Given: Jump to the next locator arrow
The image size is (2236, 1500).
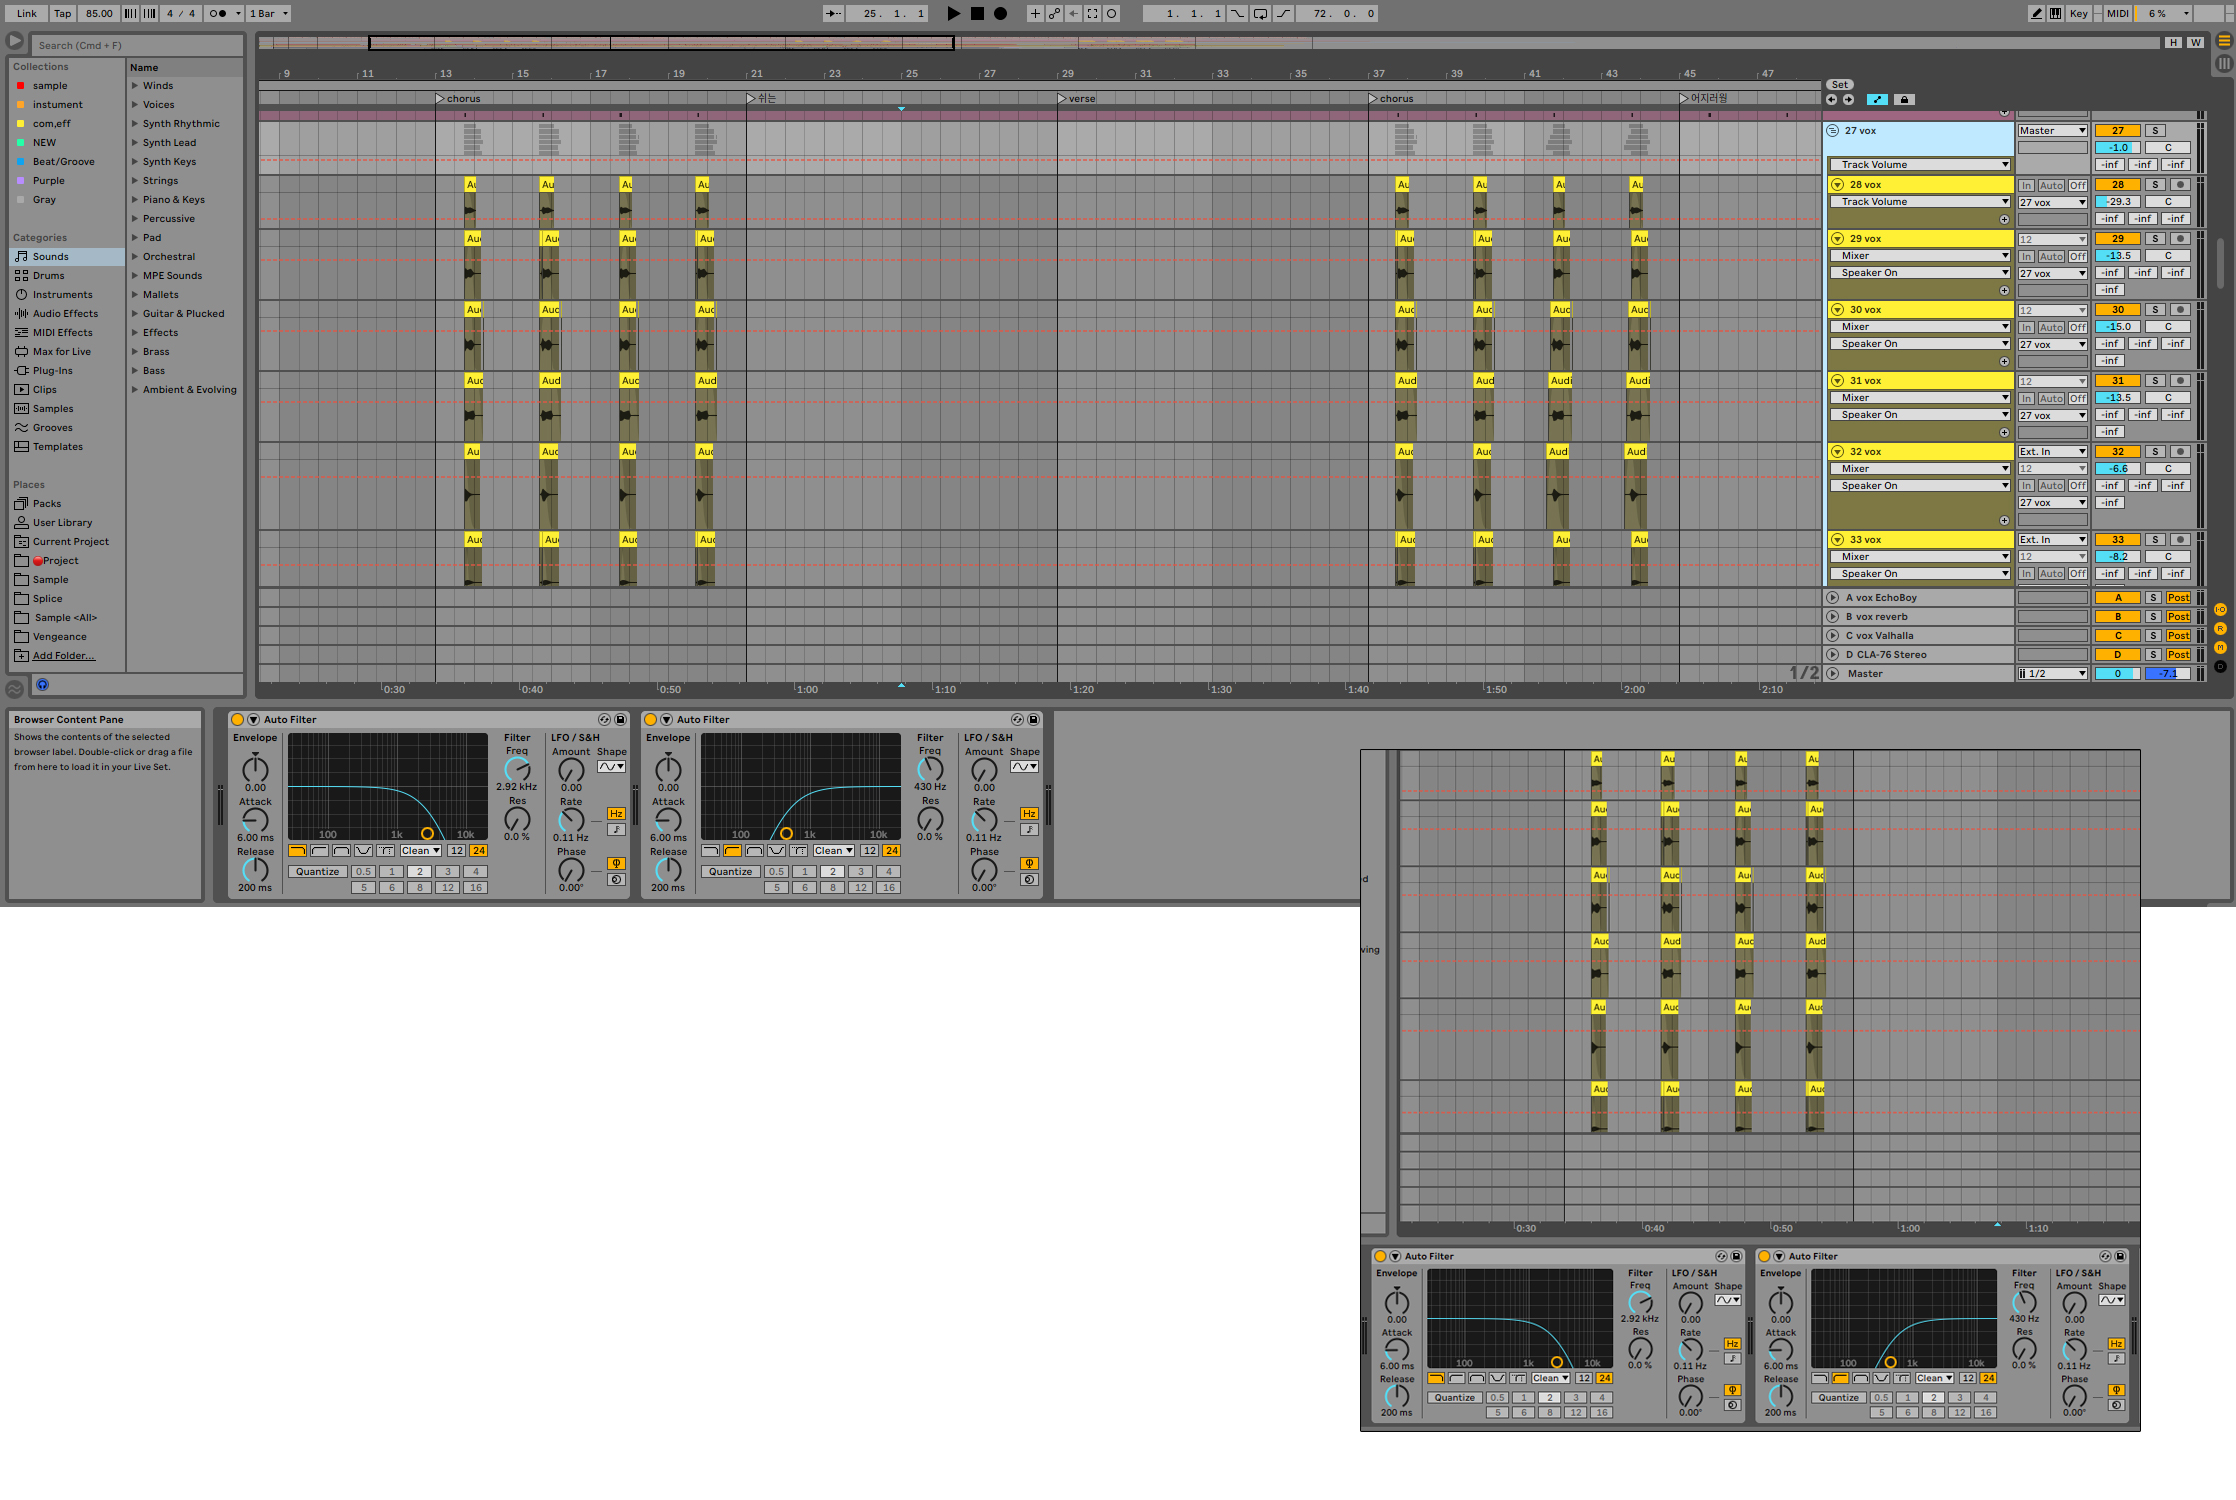Looking at the screenshot, I should tap(1848, 99).
